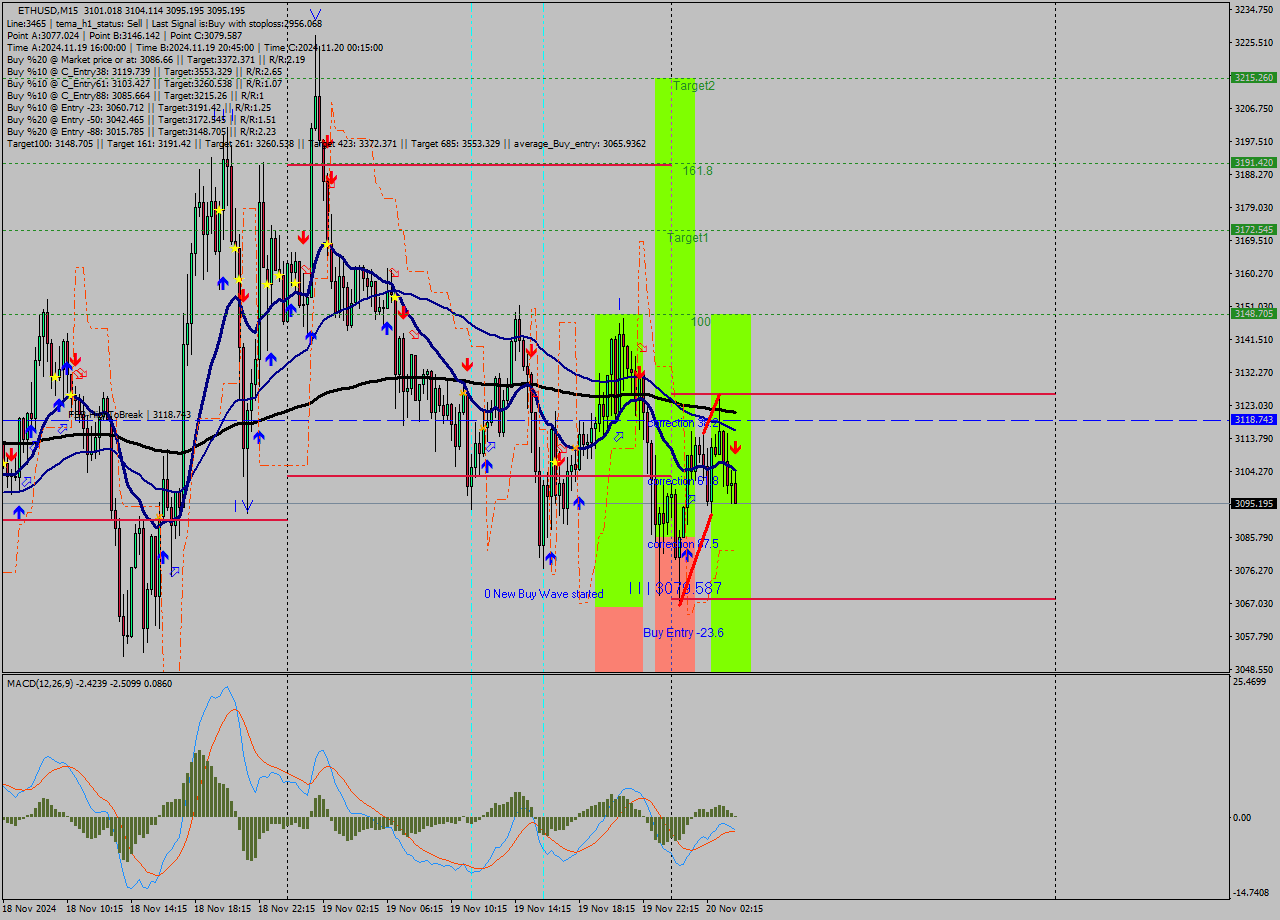
Task: Click the 3076.270 price scale value
Action: click(1254, 570)
